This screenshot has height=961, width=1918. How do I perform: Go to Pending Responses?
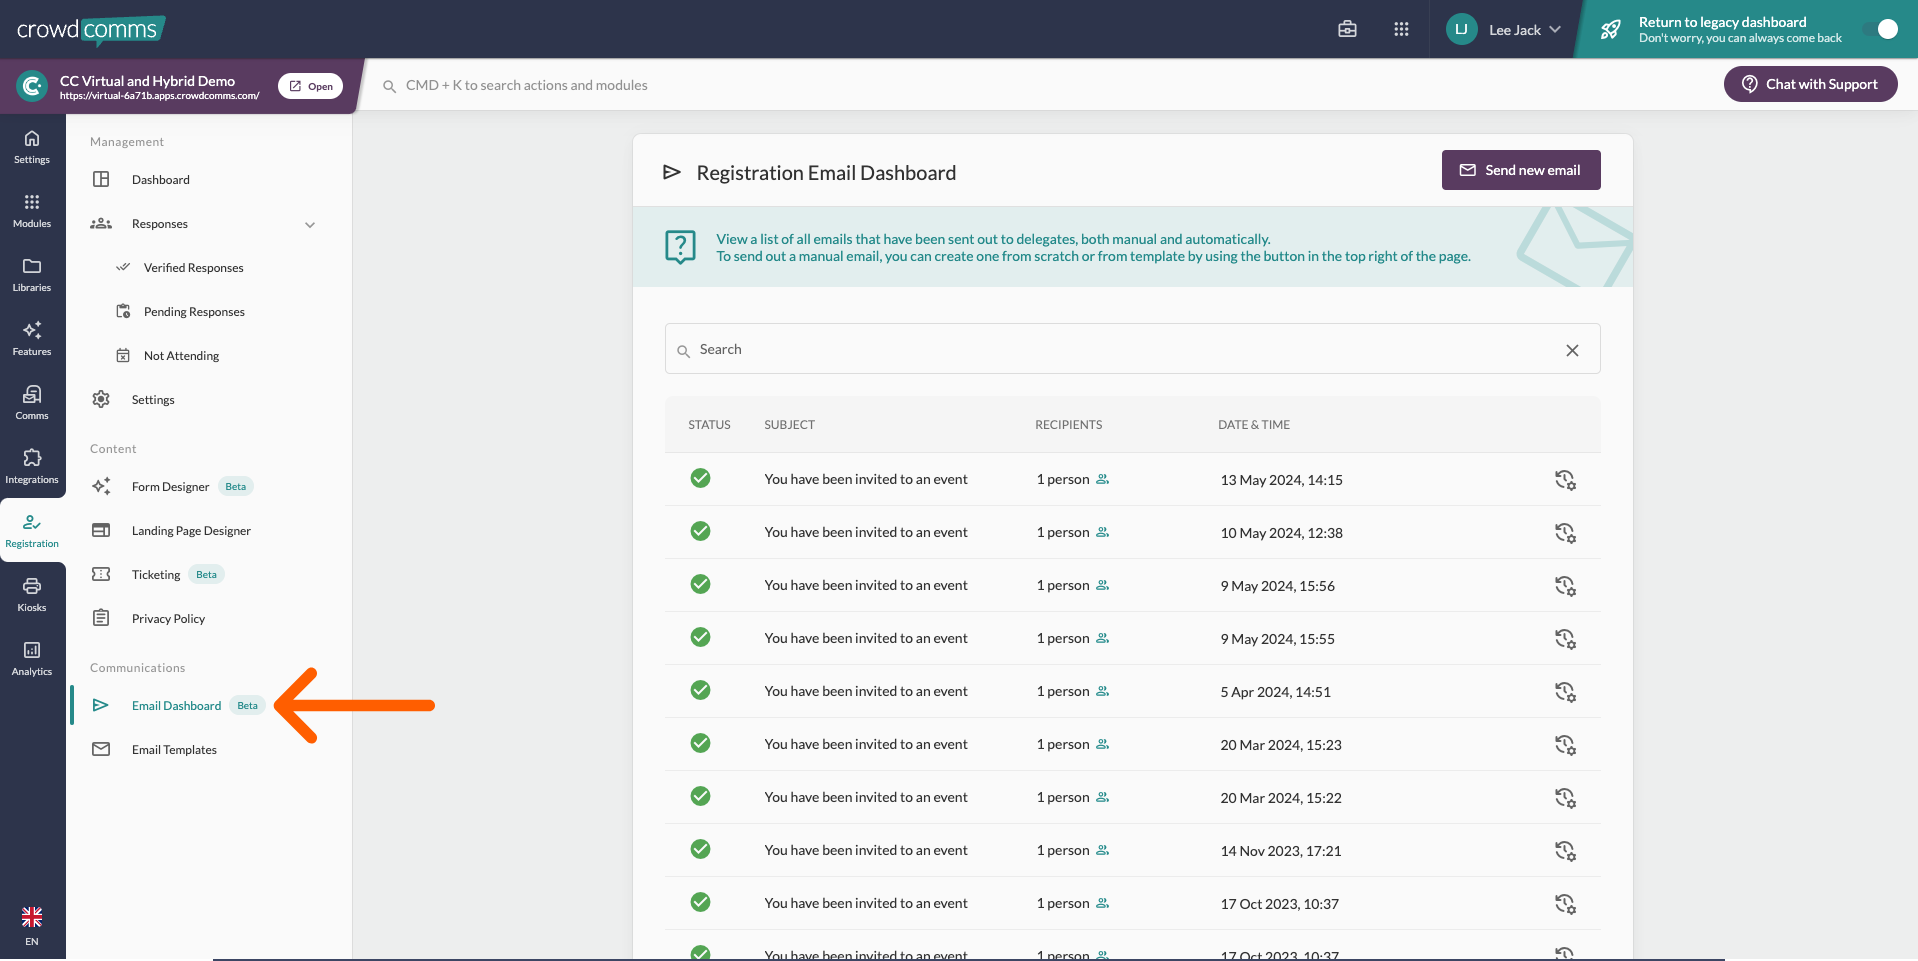pyautogui.click(x=194, y=312)
